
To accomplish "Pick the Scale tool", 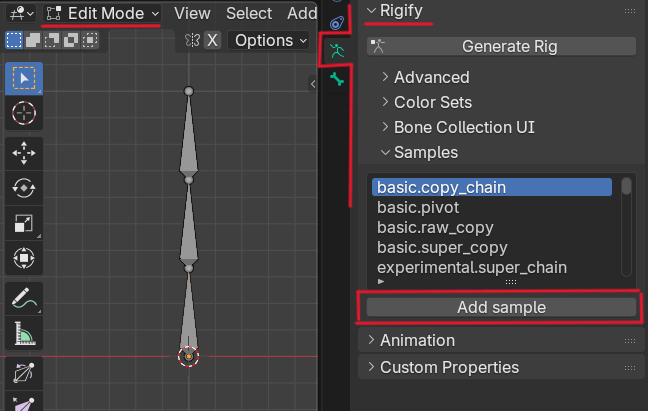I will pos(23,223).
